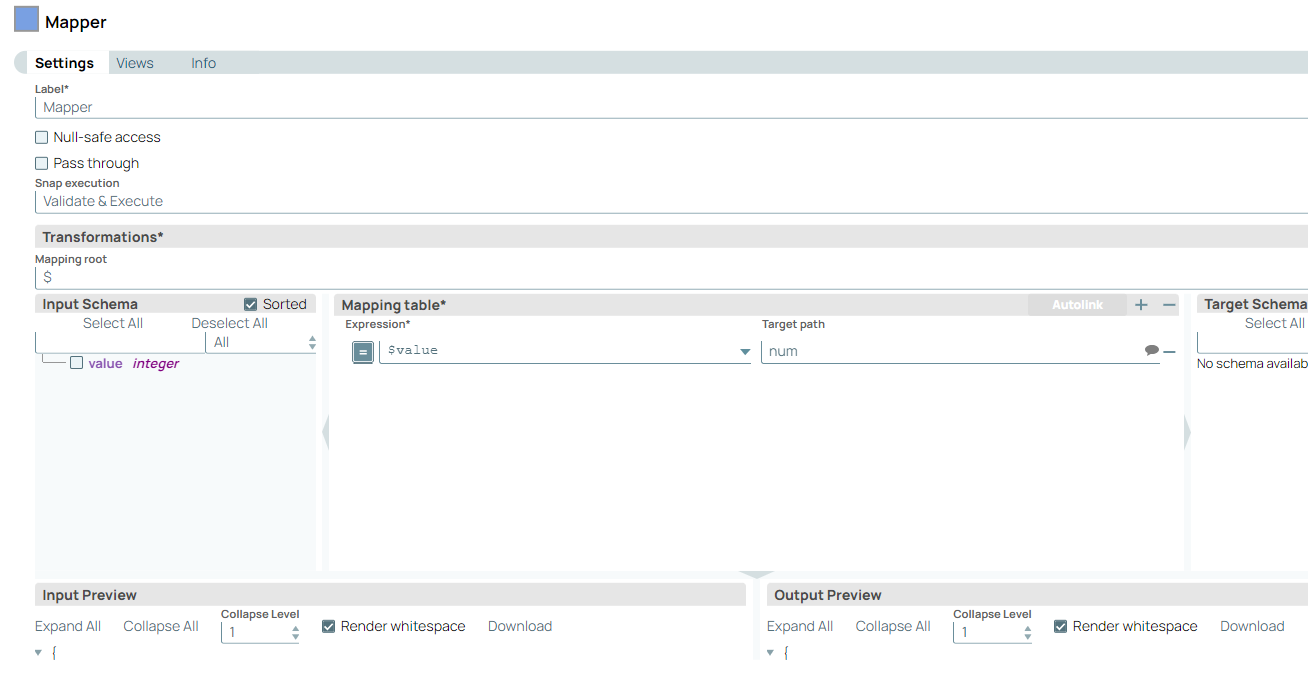Open the comment bubble on num row
1308x687 pixels.
tap(1152, 351)
